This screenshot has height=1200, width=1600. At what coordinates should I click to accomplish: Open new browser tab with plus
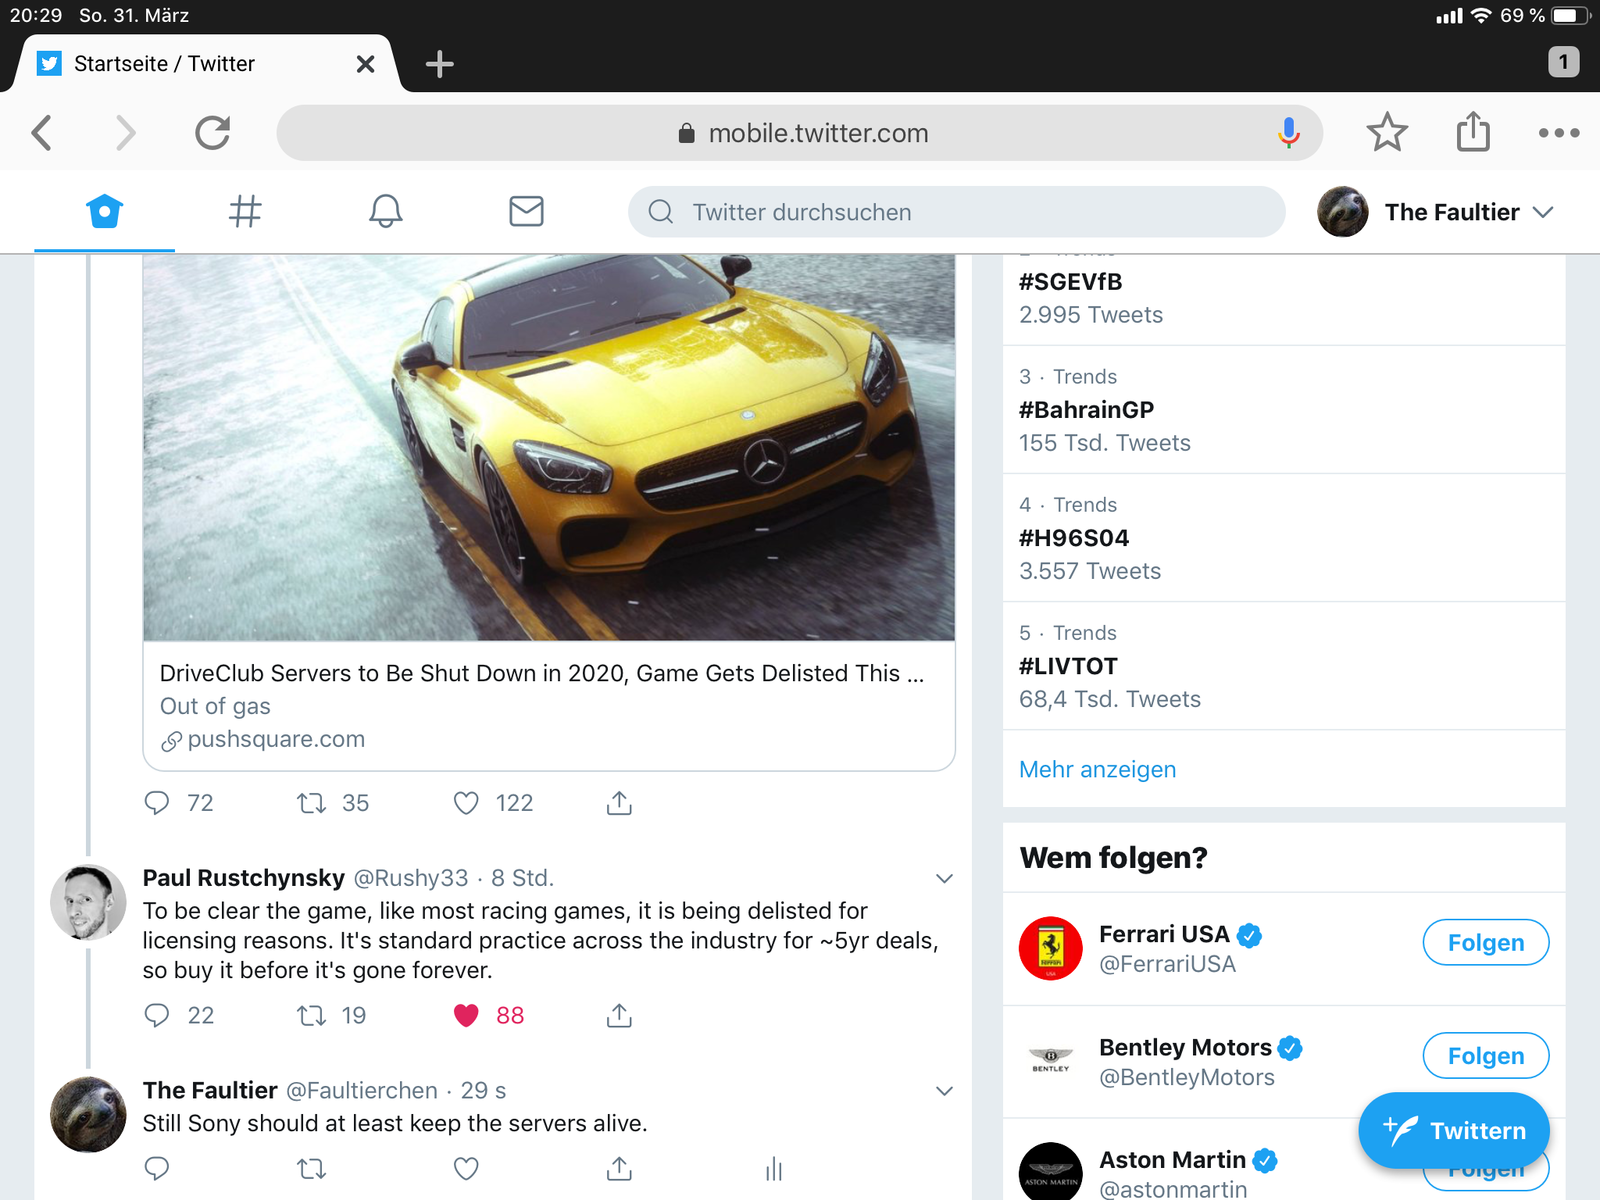[x=439, y=64]
